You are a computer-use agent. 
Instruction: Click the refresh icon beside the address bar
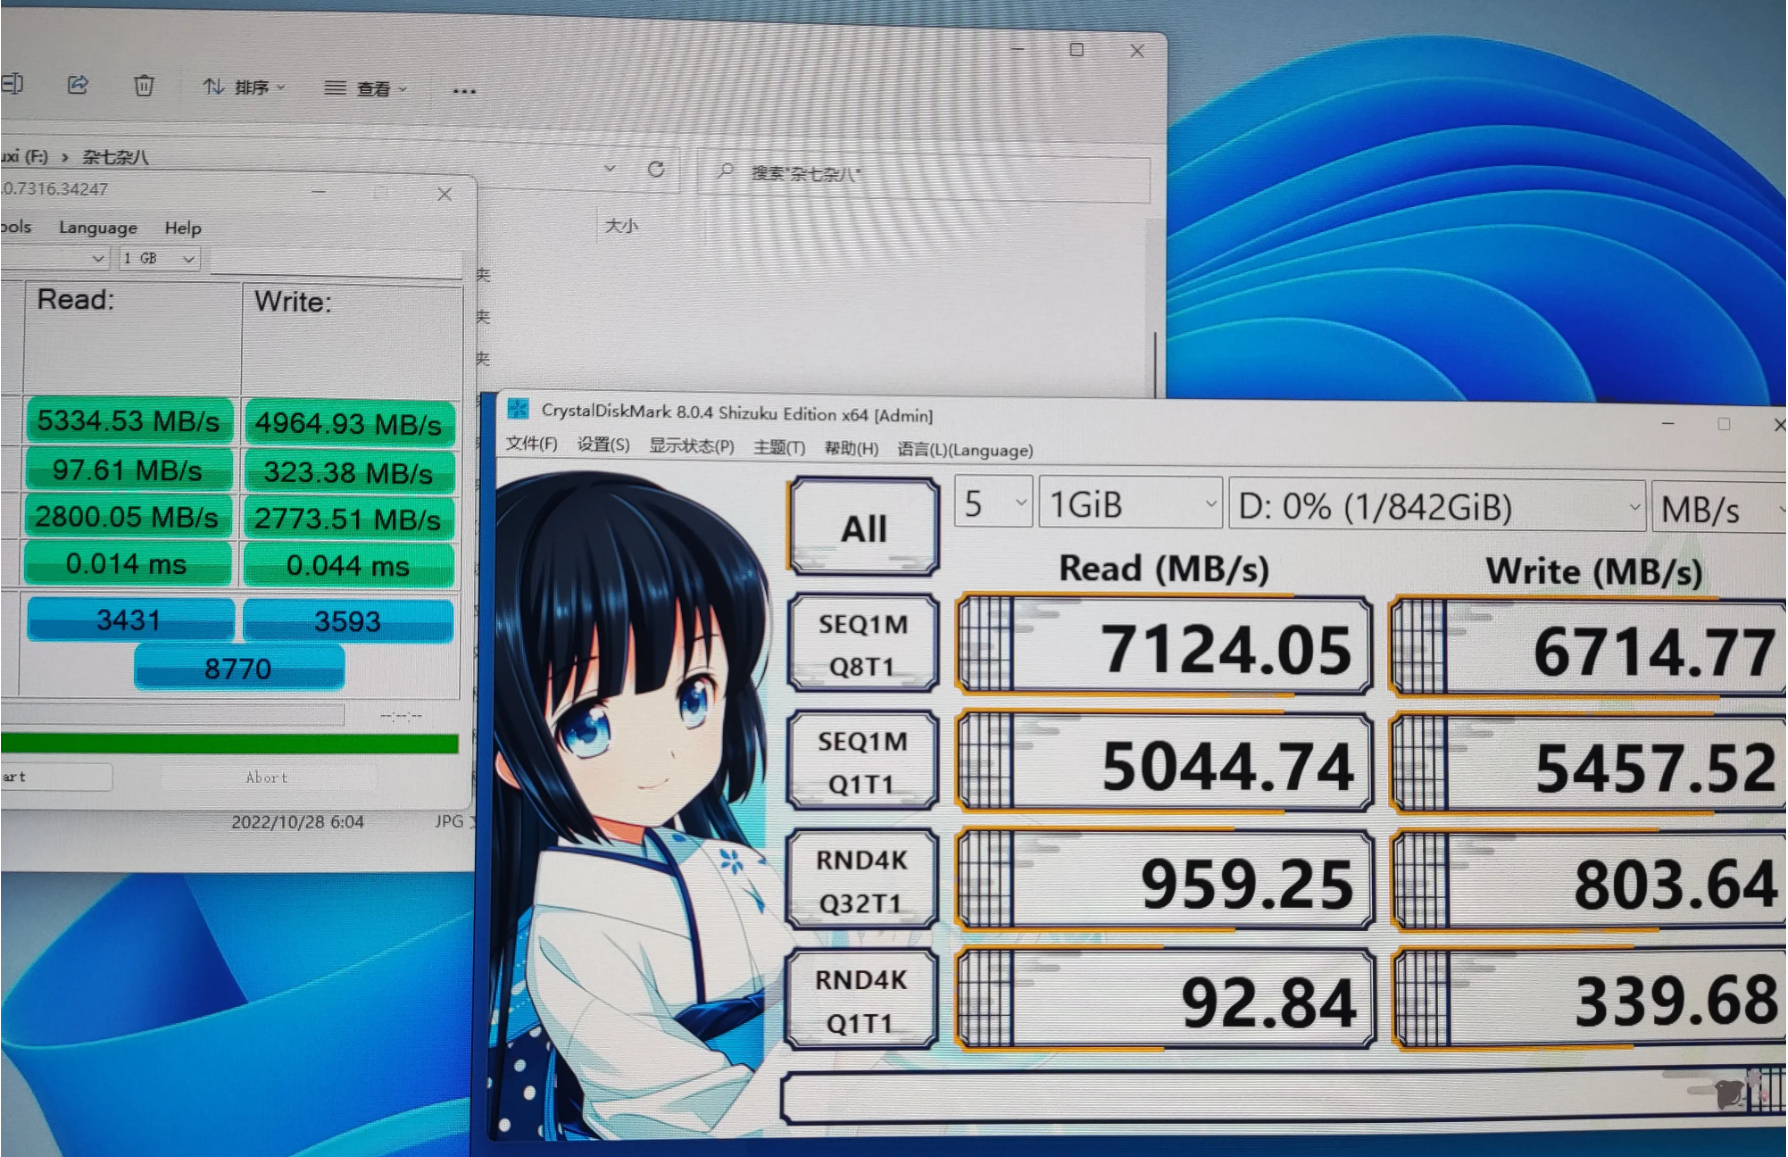[x=656, y=169]
